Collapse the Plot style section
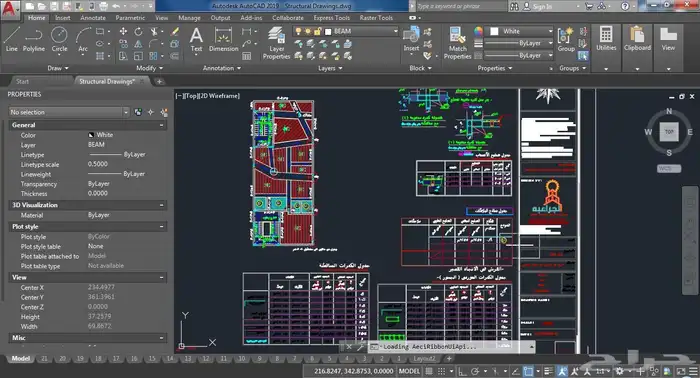This screenshot has width=700, height=378. tap(161, 227)
